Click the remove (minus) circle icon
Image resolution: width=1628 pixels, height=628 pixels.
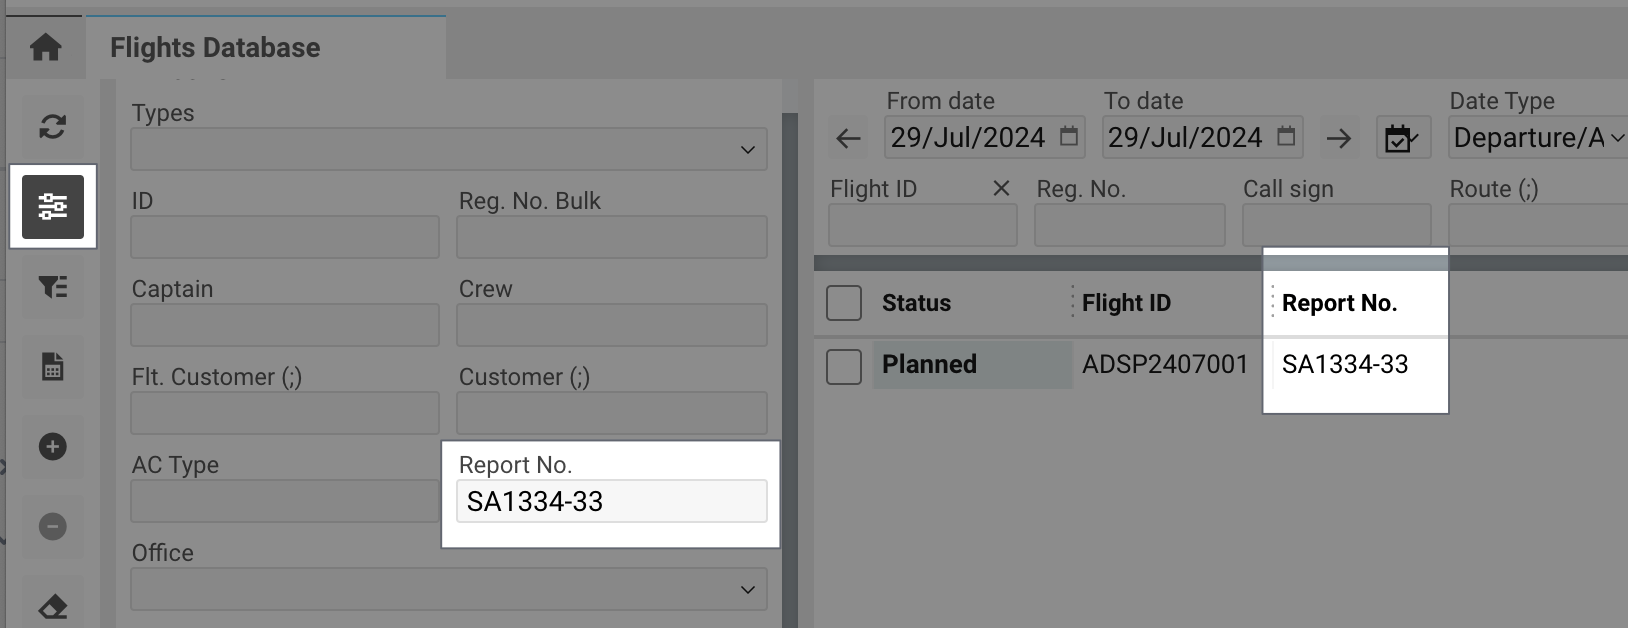point(52,526)
